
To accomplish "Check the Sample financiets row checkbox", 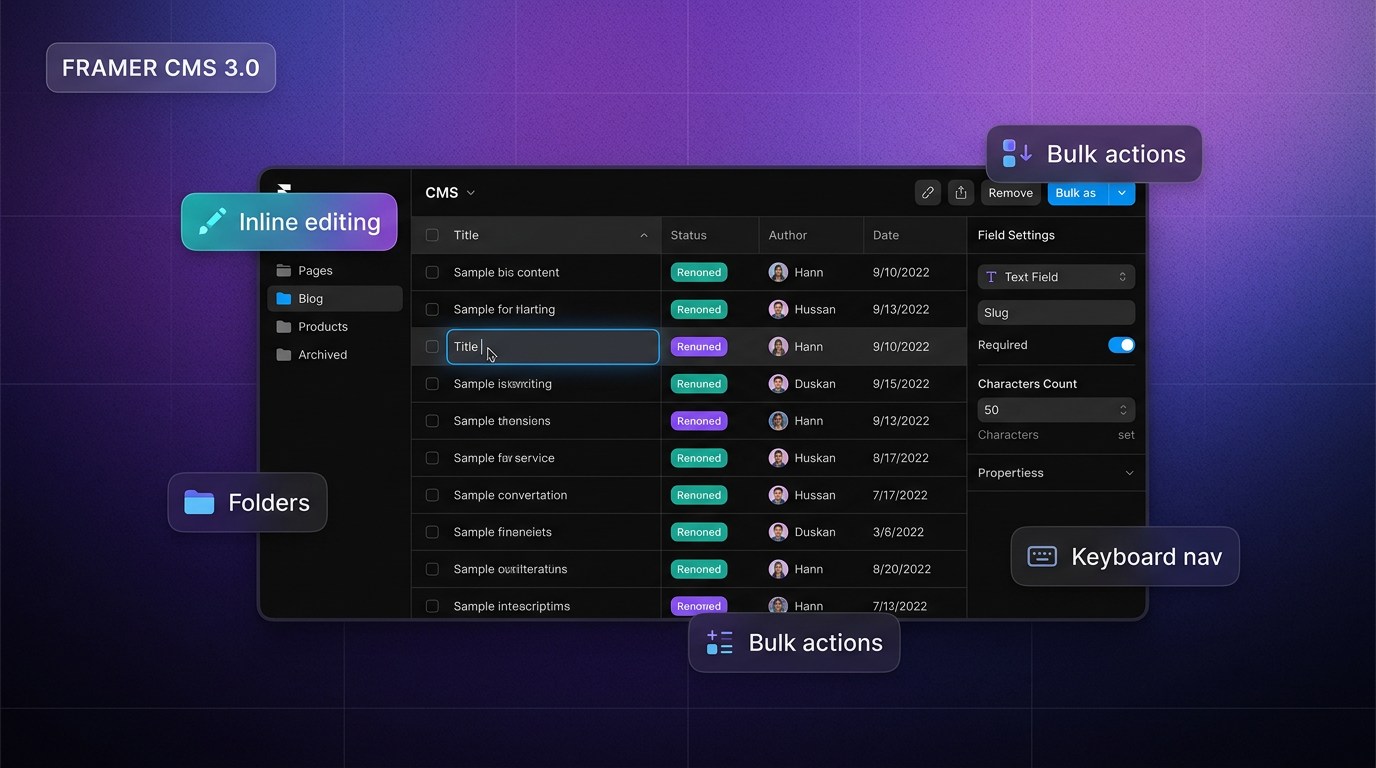I will (432, 532).
